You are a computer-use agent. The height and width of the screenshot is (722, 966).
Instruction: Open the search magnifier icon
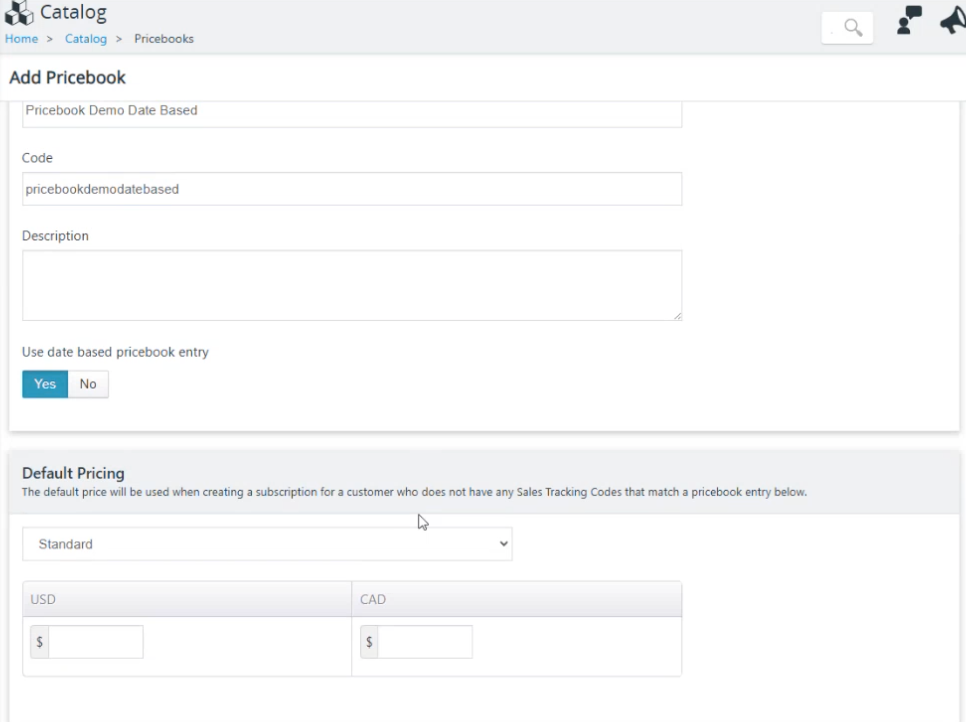853,28
